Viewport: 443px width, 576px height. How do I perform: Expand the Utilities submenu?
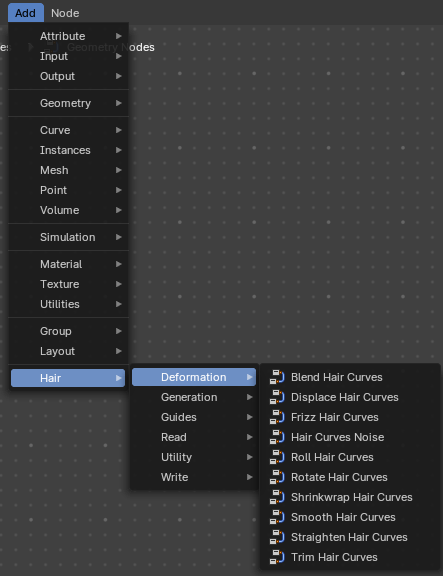click(68, 304)
